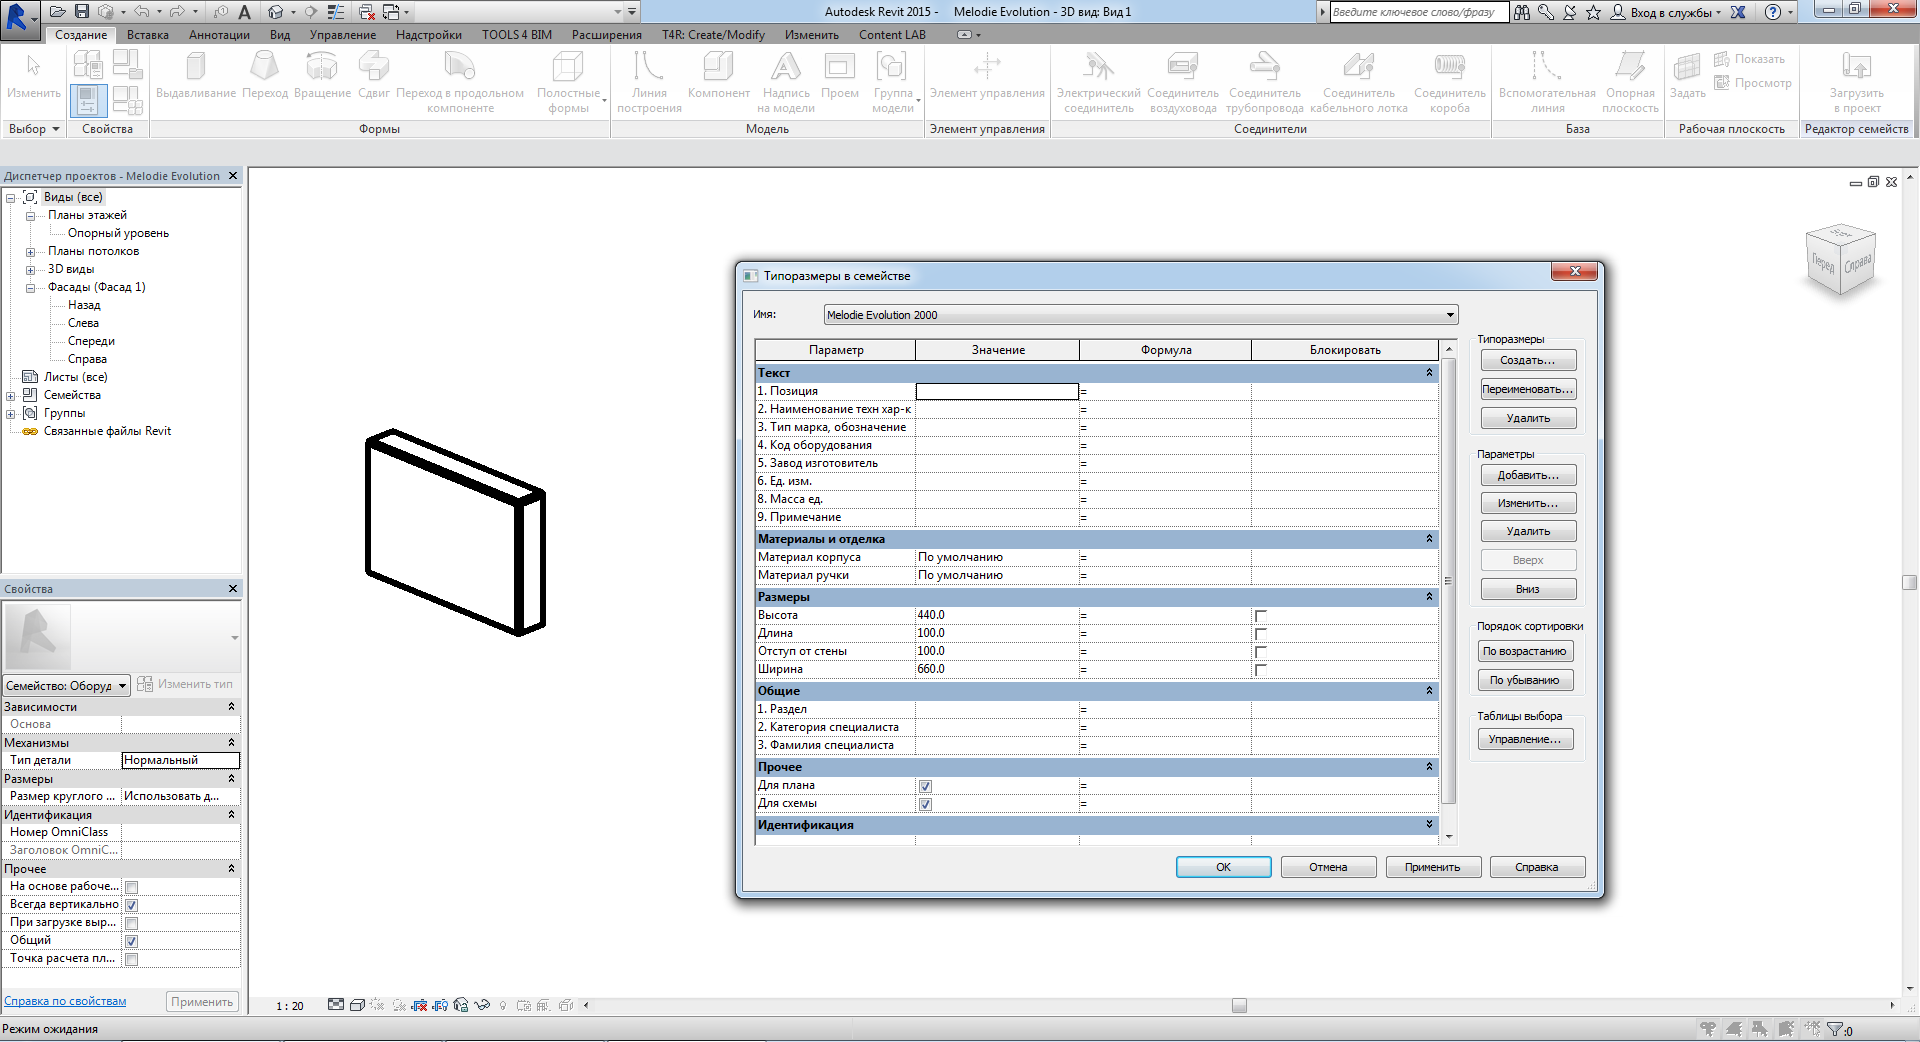1920x1042 pixels.
Task: Toggle the Всегда вертикально checkbox
Action: pos(131,905)
